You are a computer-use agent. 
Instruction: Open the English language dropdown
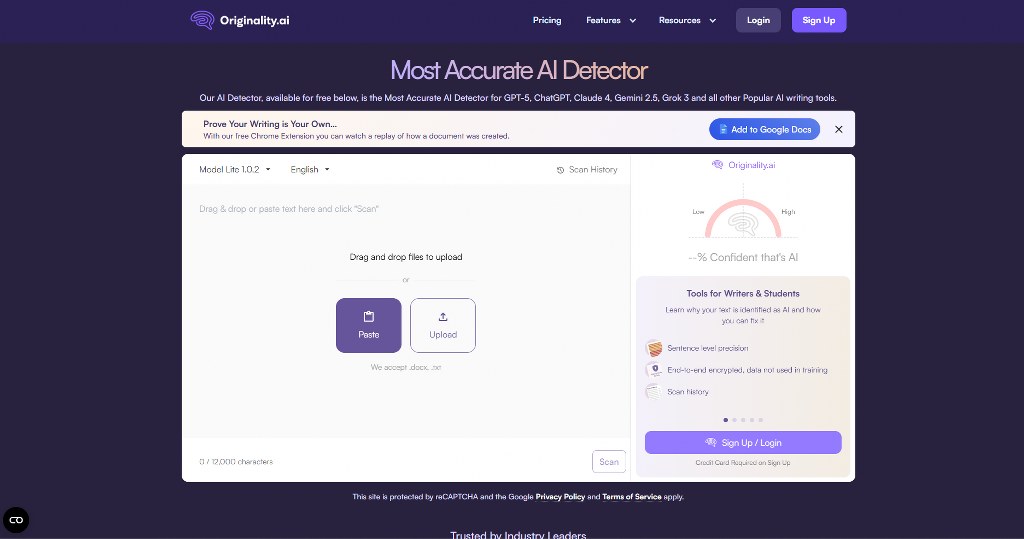point(310,169)
